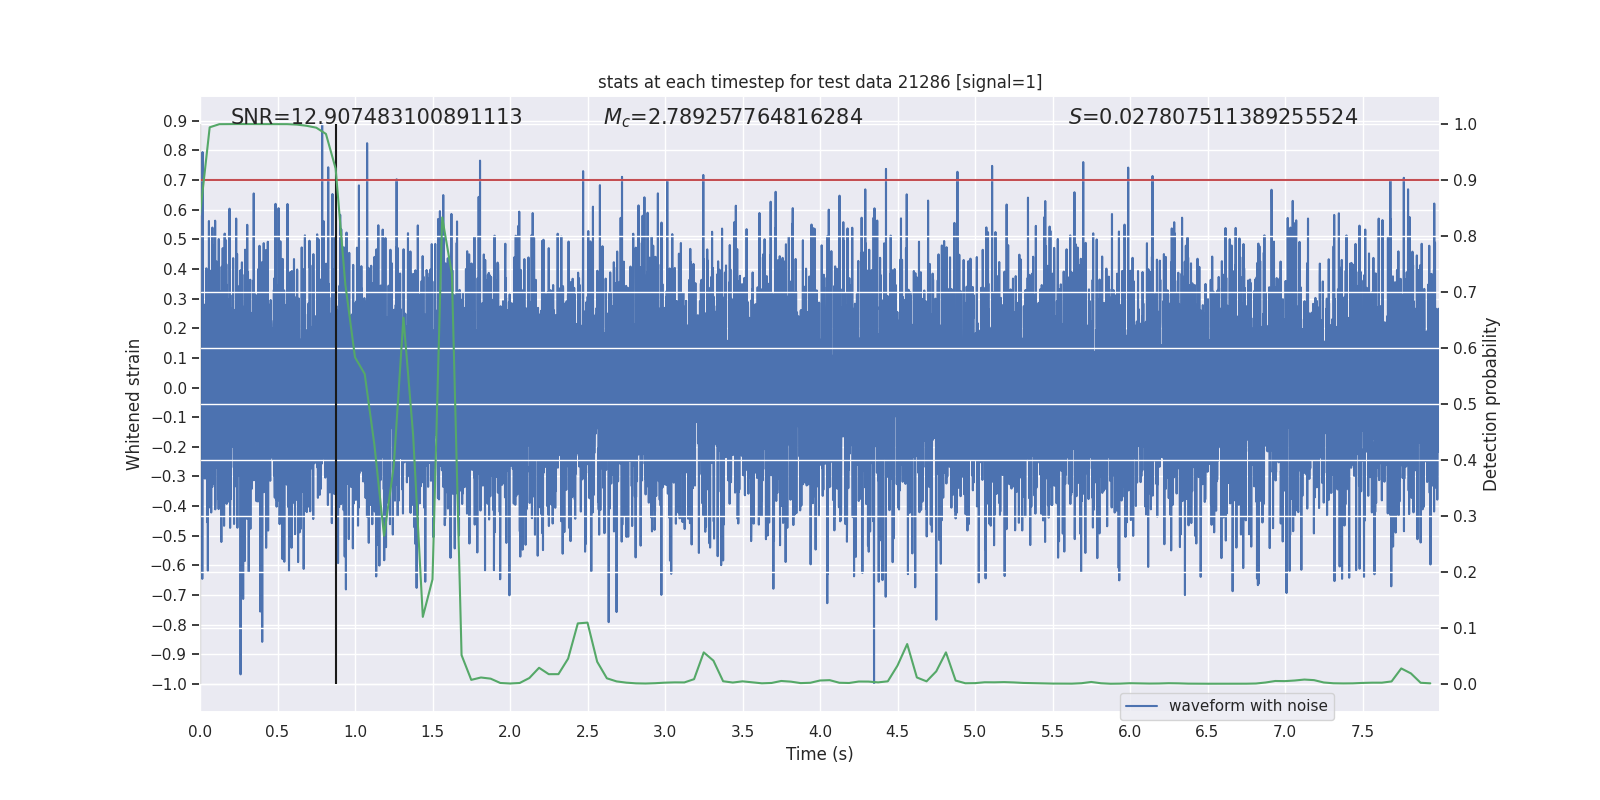Select the Whitened strain tick label −0.4
This screenshot has height=800, width=1600.
click(169, 506)
